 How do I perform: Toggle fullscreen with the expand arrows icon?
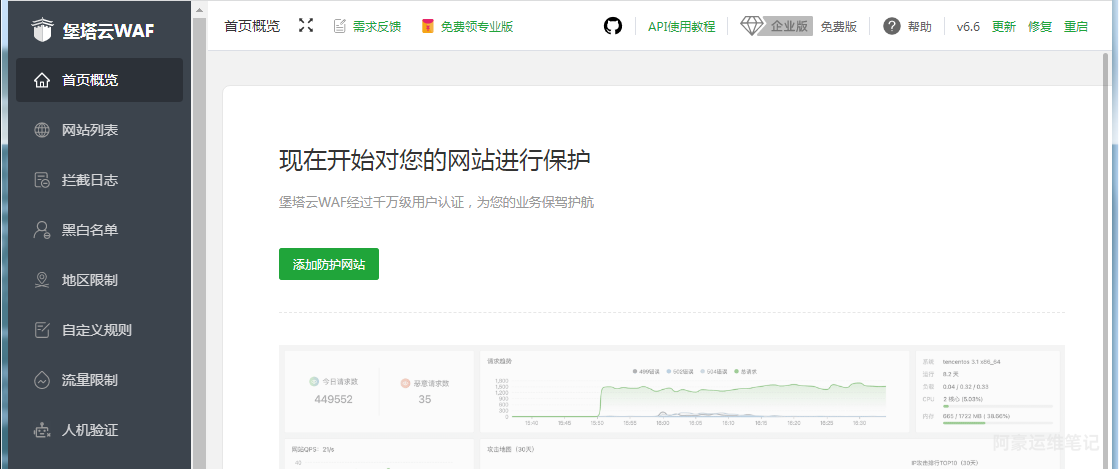tap(306, 26)
